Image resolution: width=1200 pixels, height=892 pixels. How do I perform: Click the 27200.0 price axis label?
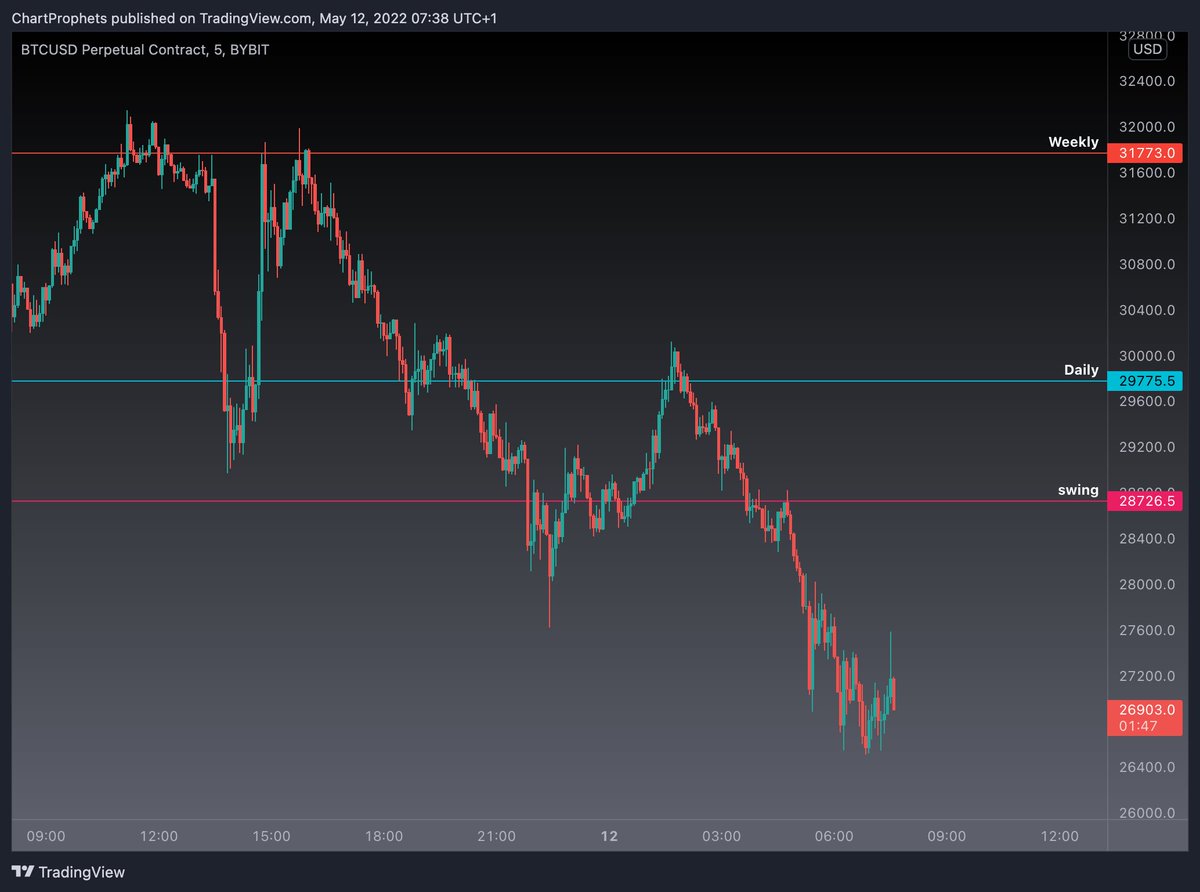(1145, 676)
